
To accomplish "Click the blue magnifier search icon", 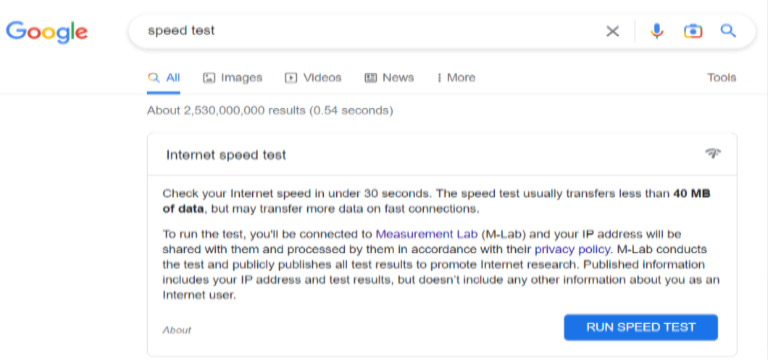I will click(728, 31).
